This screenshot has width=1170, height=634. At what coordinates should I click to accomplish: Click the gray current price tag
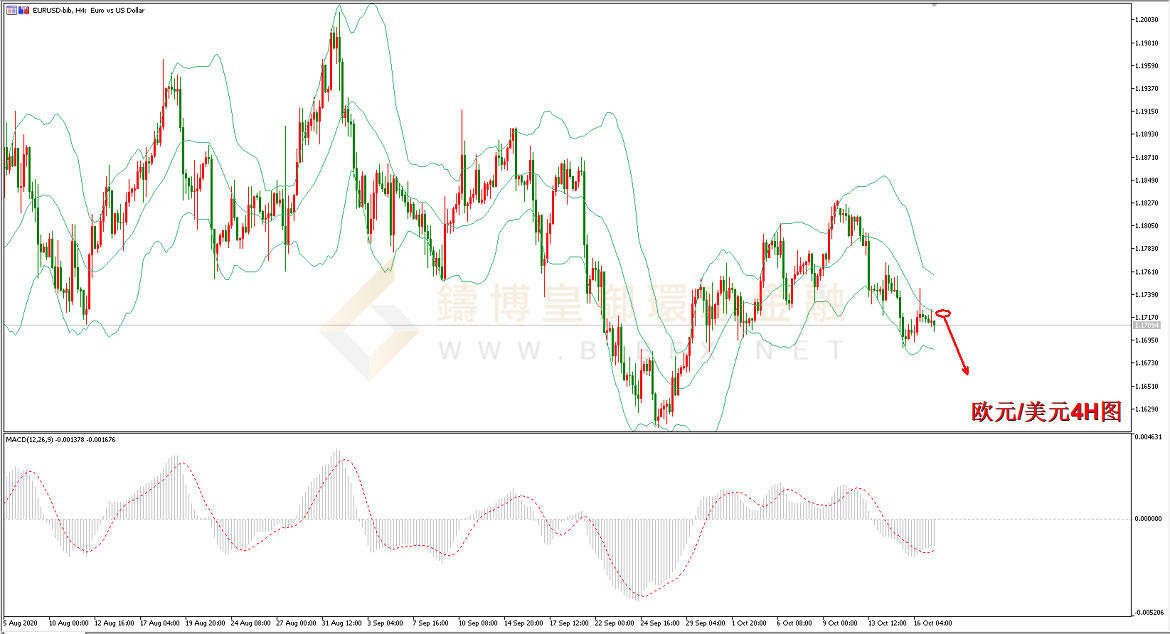(x=1146, y=325)
